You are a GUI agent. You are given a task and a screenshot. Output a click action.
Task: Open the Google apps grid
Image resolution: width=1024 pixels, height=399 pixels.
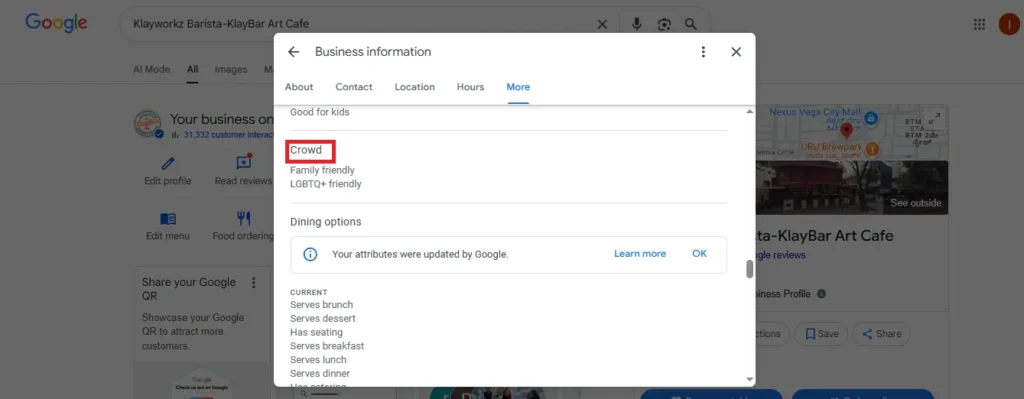point(979,24)
